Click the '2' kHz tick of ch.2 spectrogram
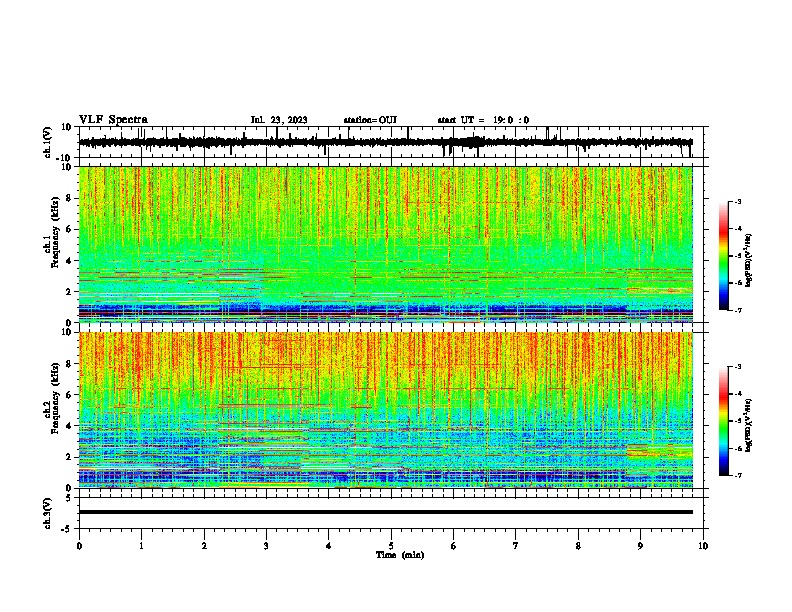 coord(69,457)
